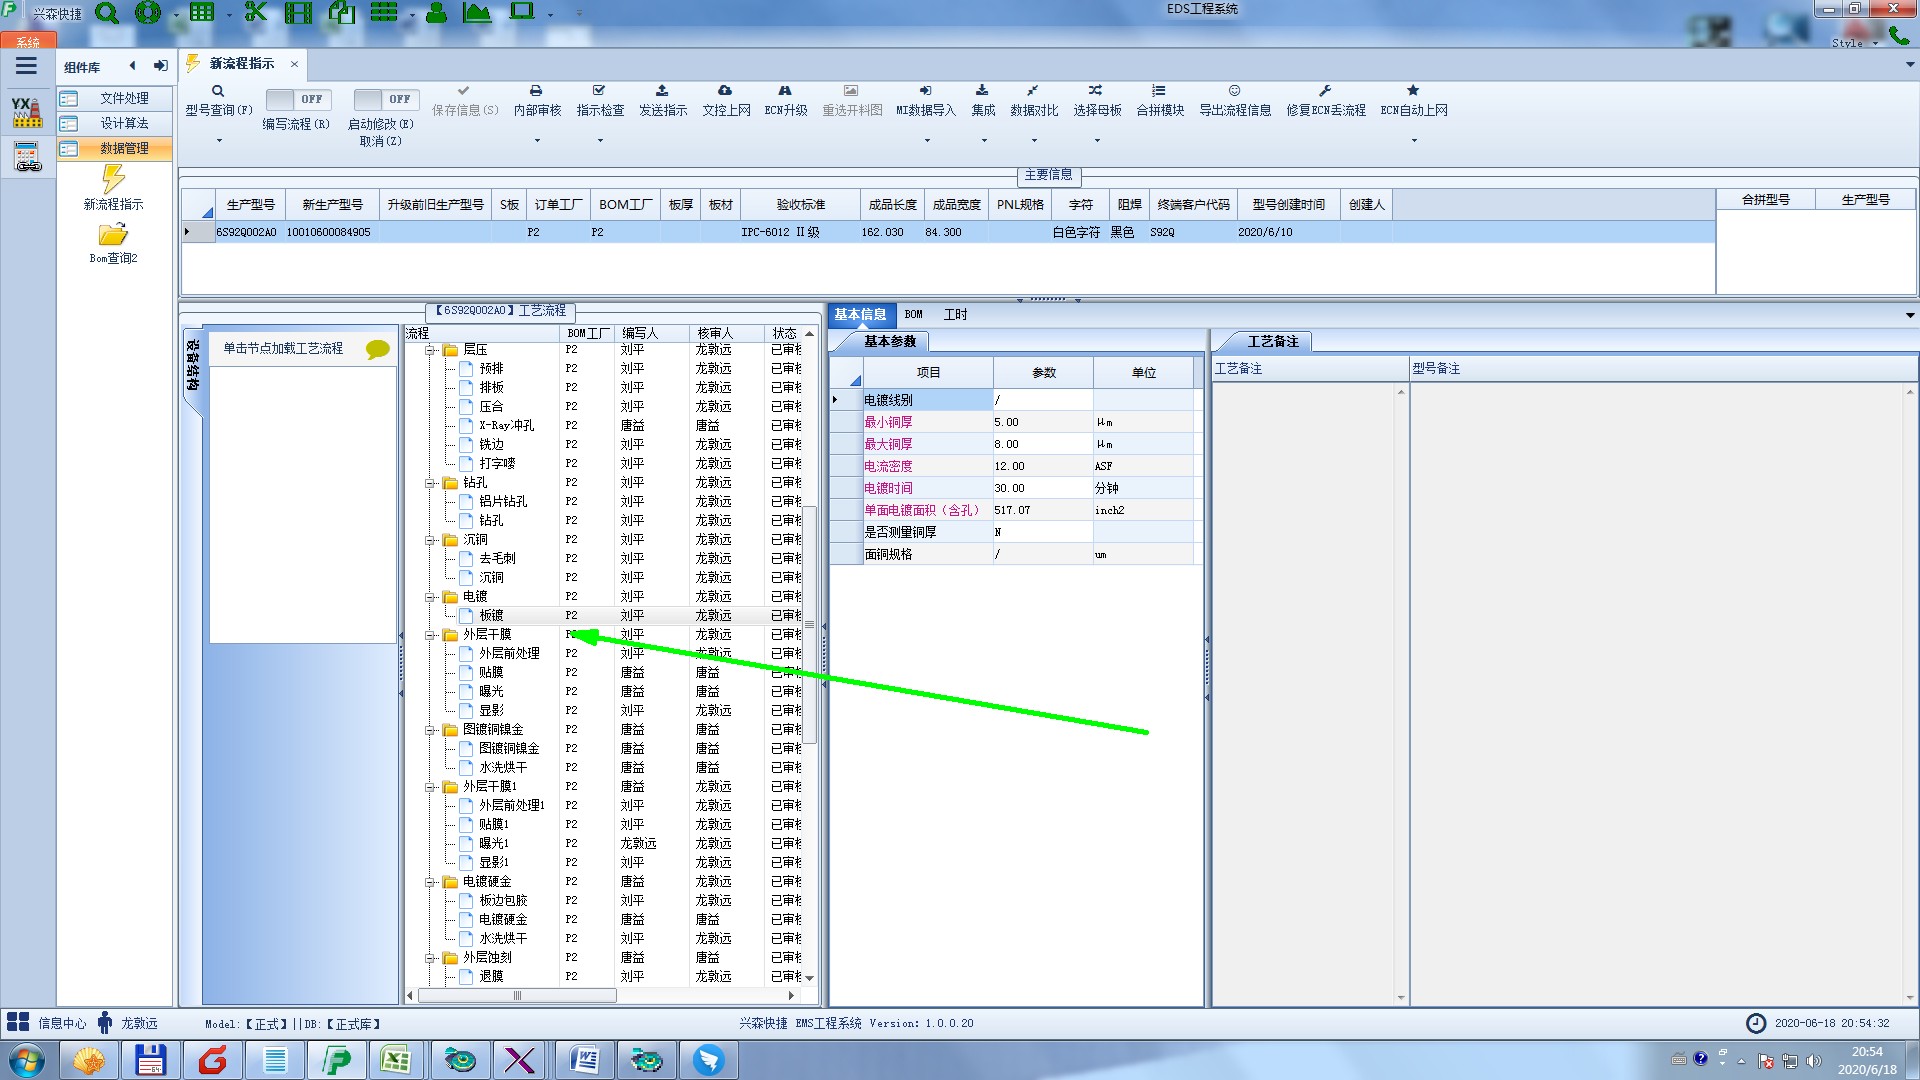
Task: Switch to the 工时 tab
Action: [x=955, y=314]
